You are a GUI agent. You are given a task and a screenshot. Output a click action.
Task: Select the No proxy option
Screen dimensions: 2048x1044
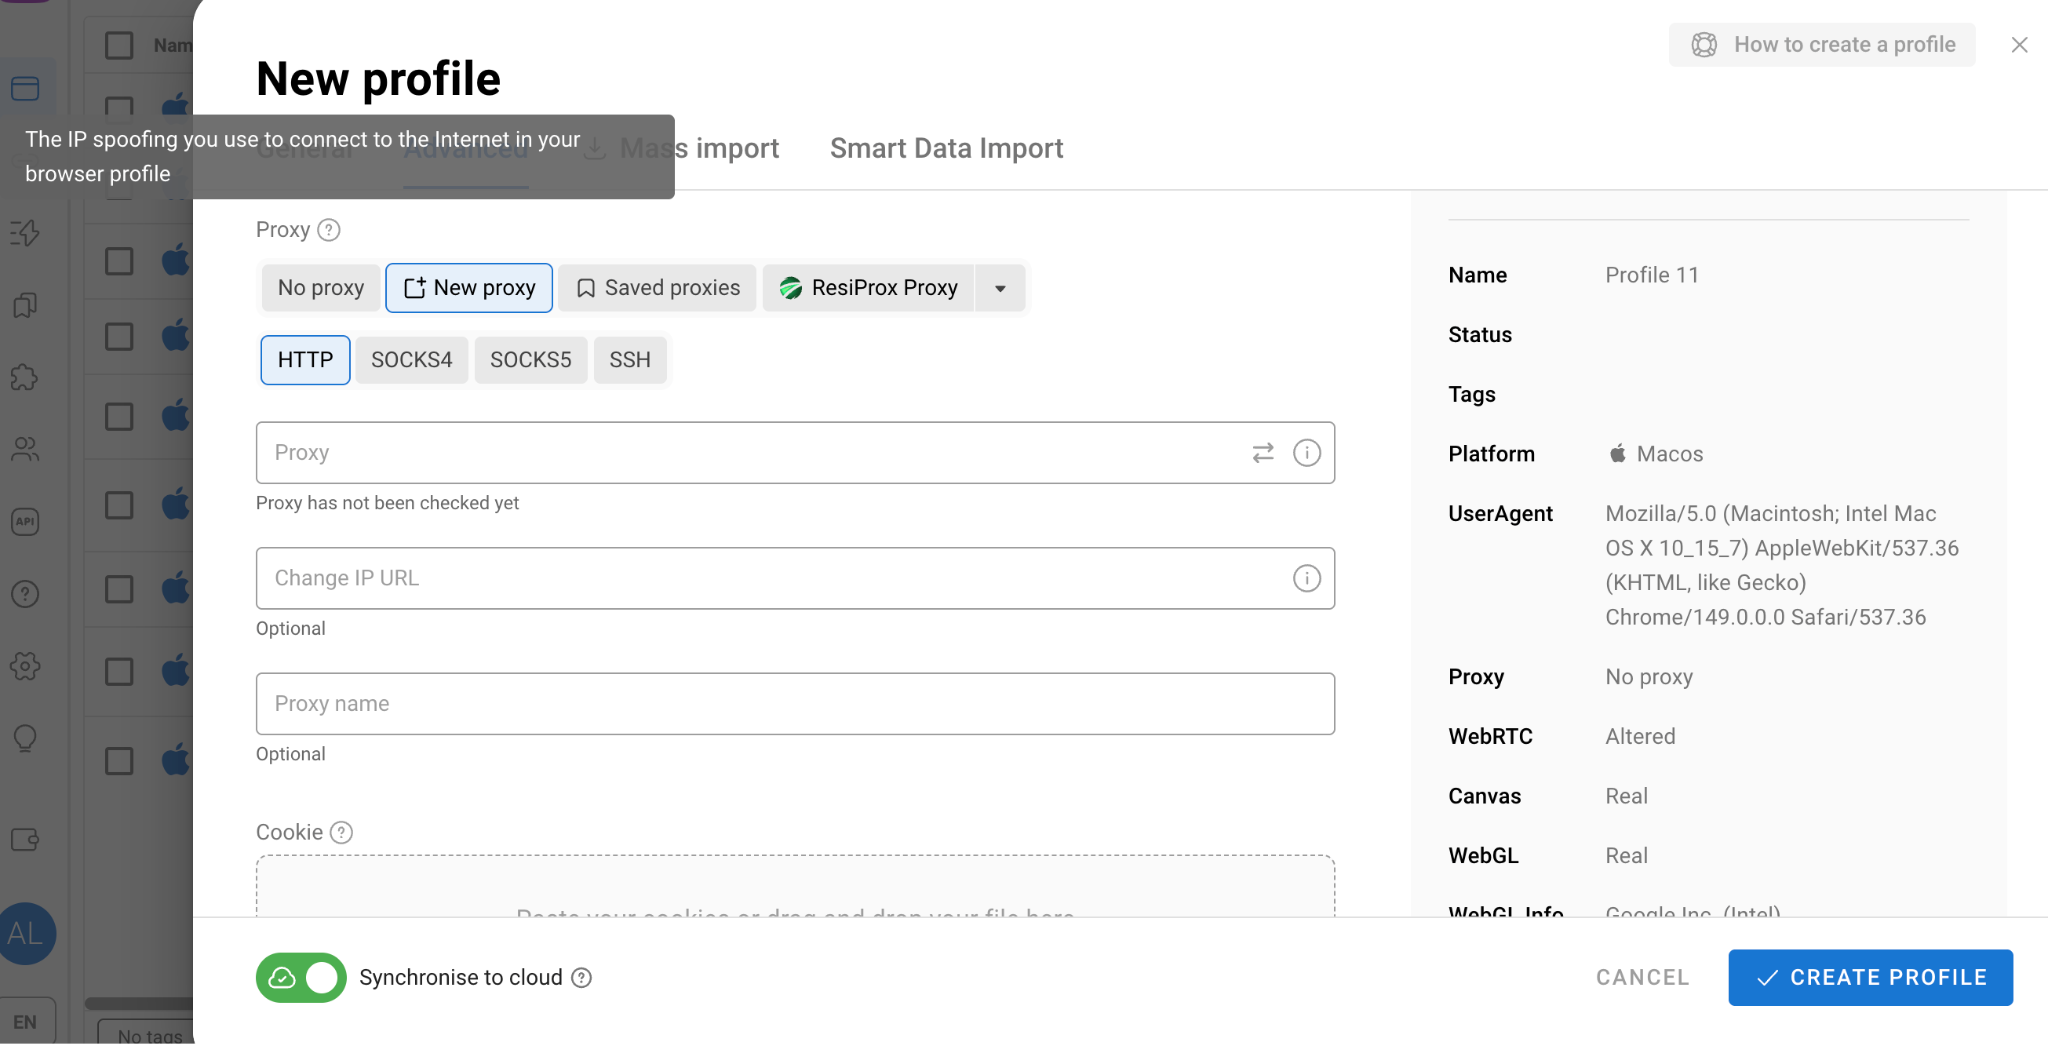coord(321,288)
